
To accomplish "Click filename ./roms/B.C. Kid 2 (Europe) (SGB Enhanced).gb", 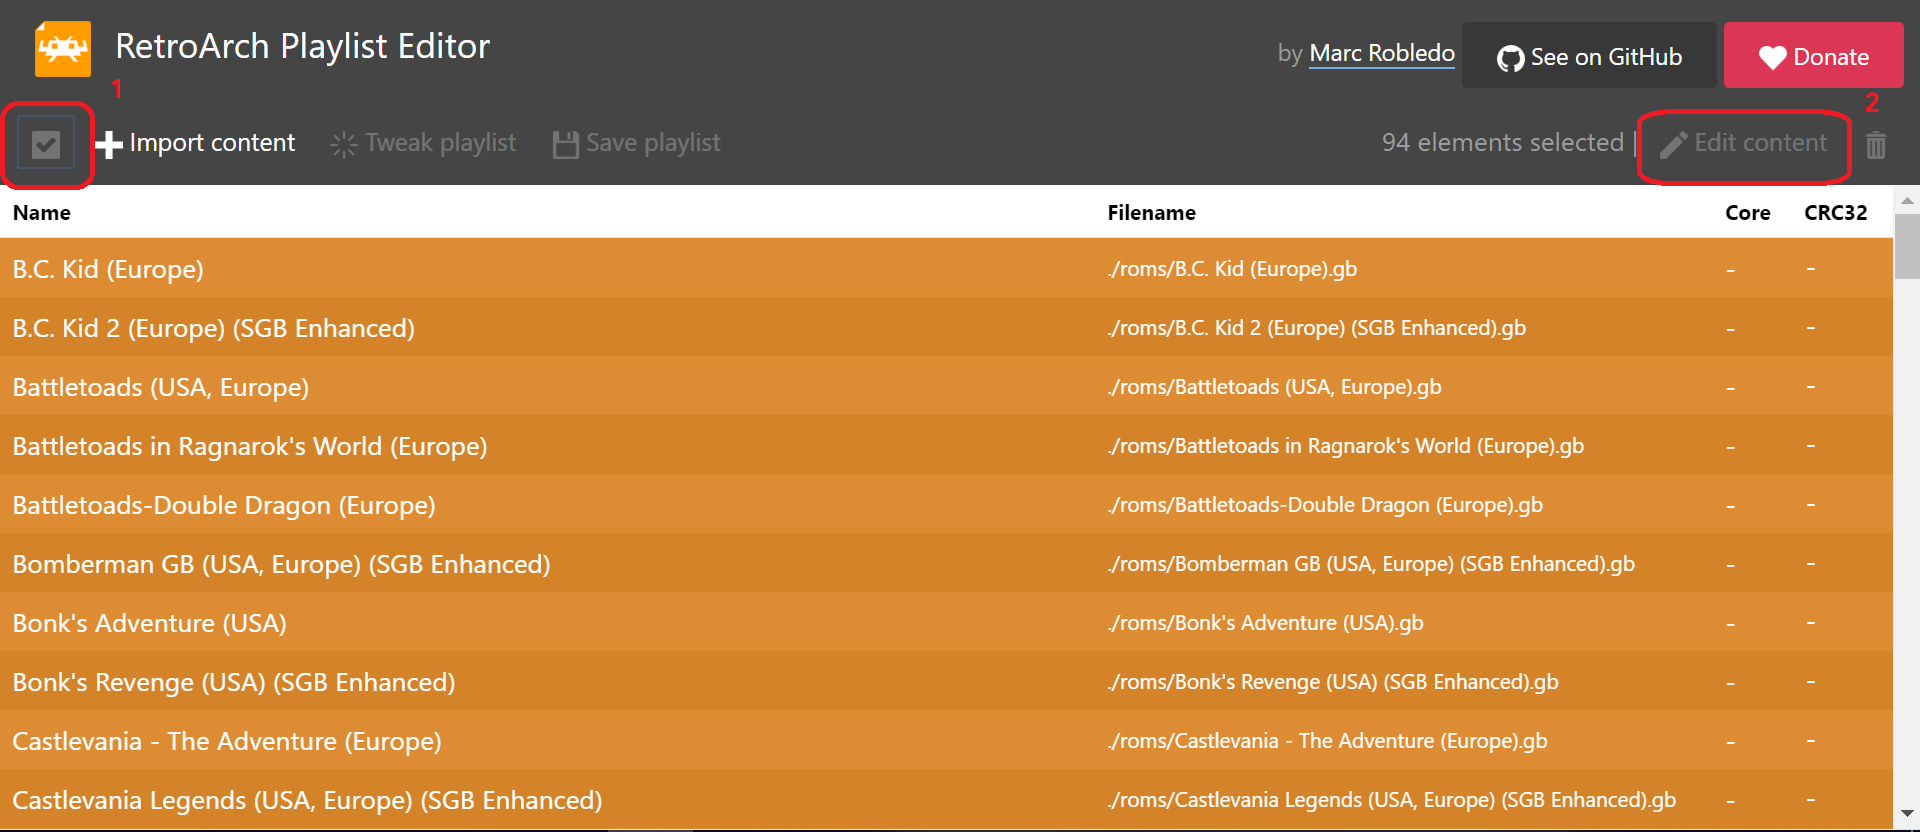I will (x=1317, y=328).
